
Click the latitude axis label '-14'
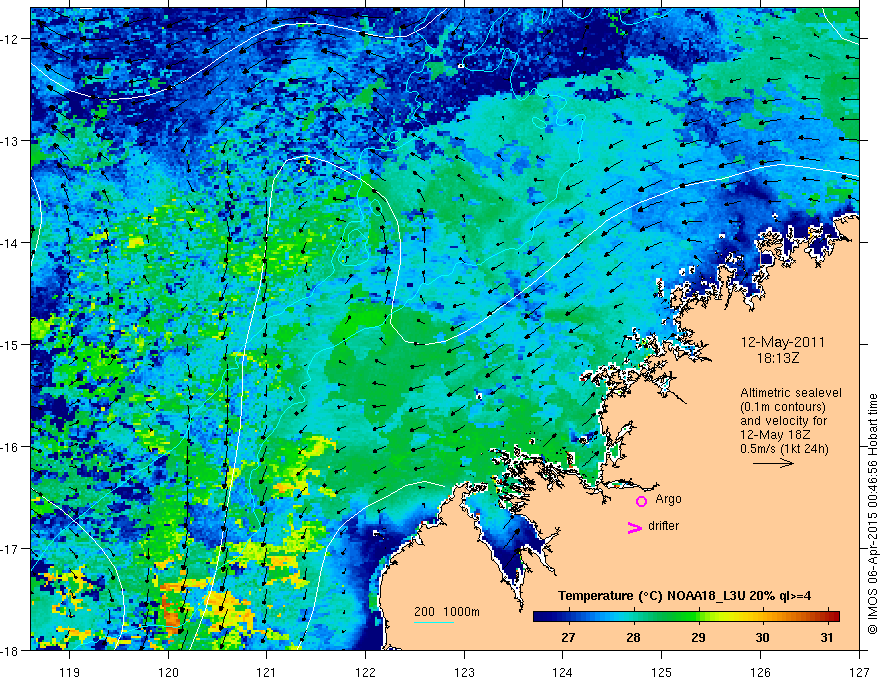coord(10,243)
